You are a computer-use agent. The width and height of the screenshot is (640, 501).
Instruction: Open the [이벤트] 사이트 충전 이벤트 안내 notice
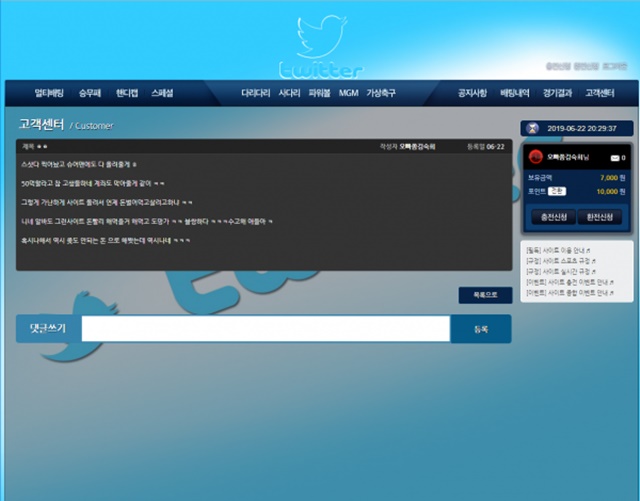(570, 282)
